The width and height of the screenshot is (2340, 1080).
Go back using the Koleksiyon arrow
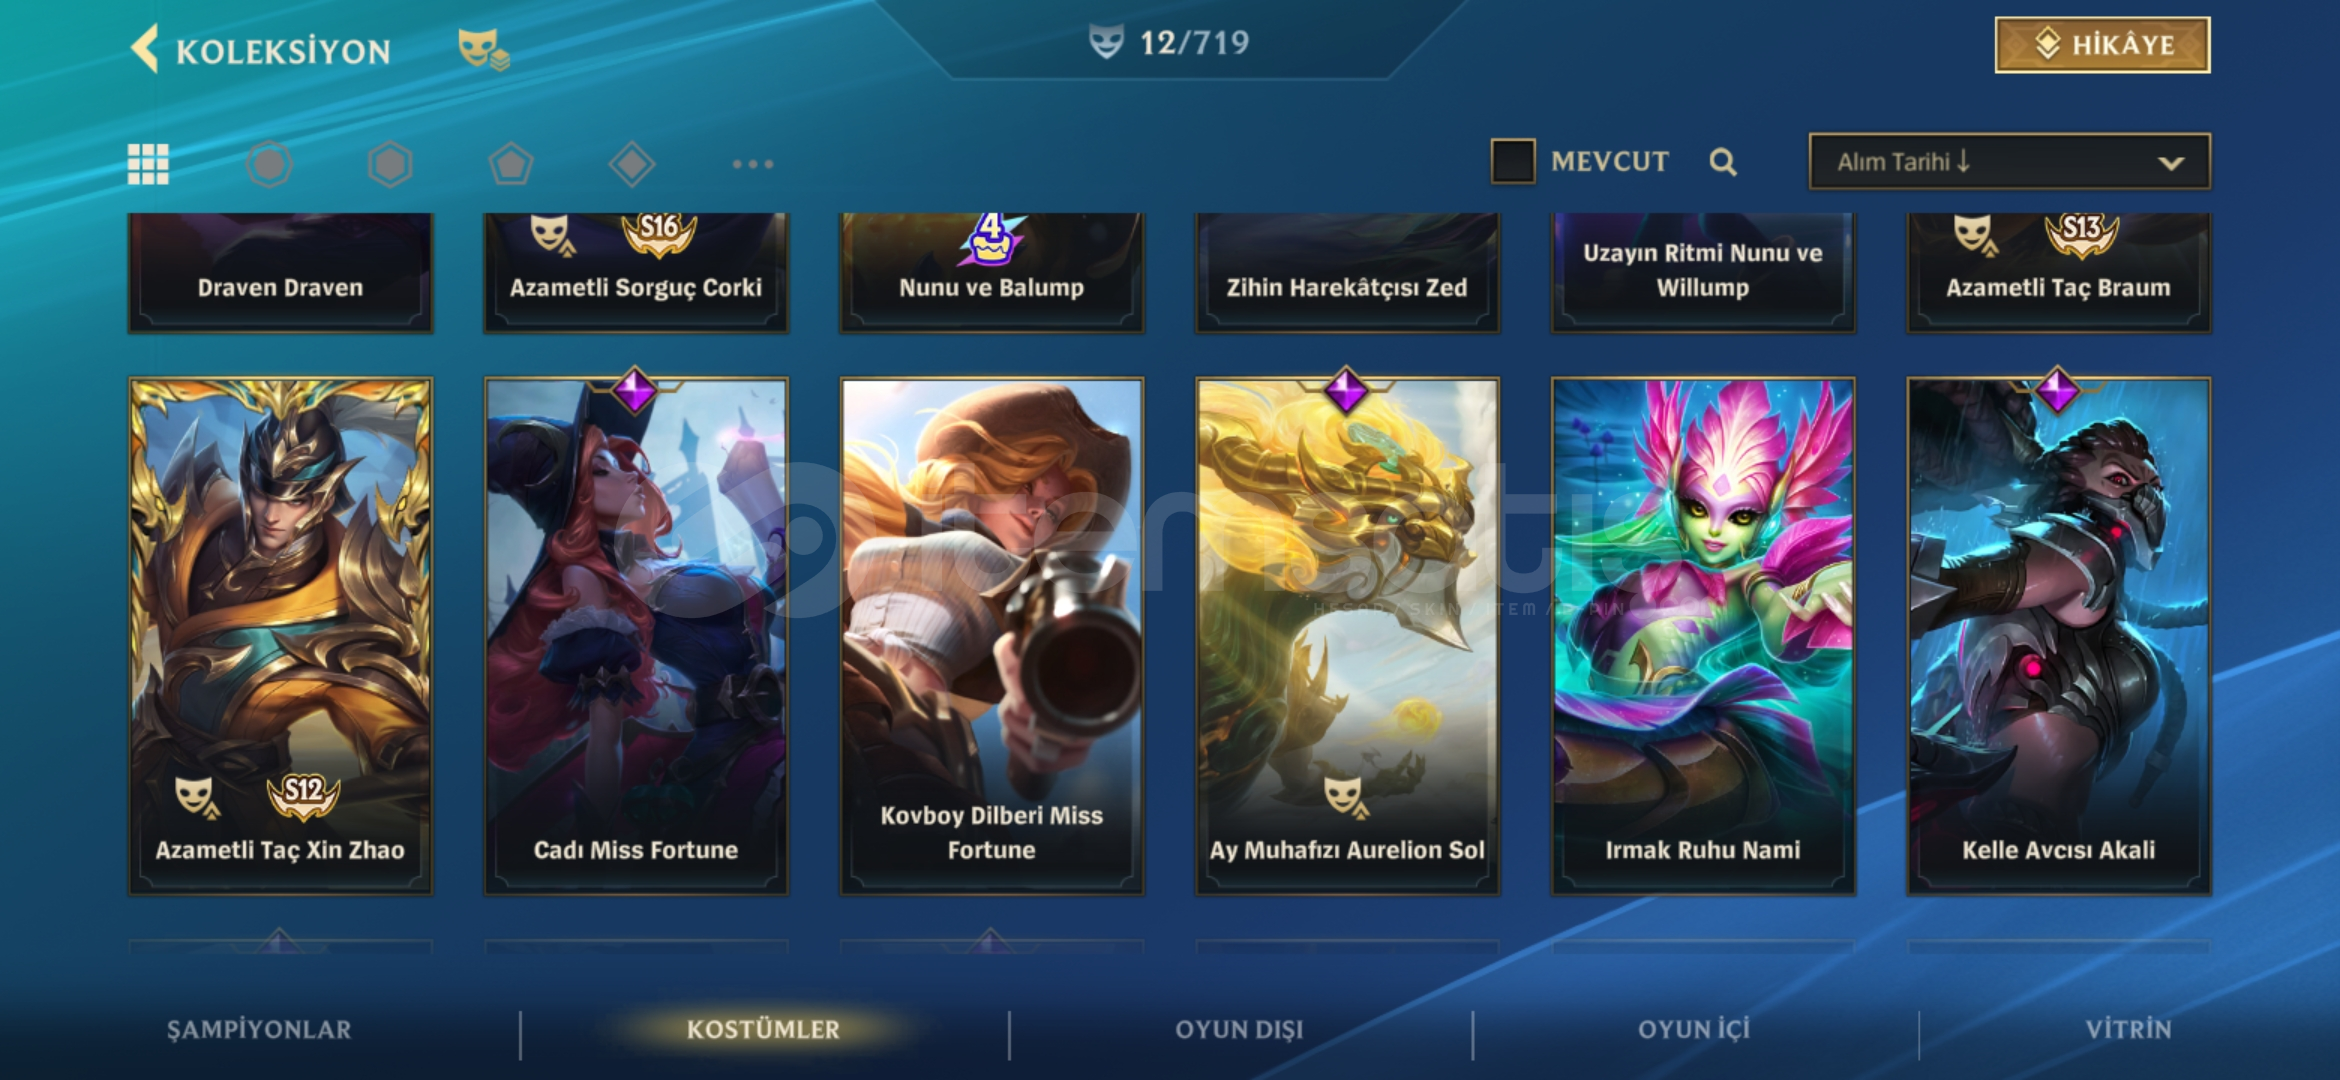point(146,50)
